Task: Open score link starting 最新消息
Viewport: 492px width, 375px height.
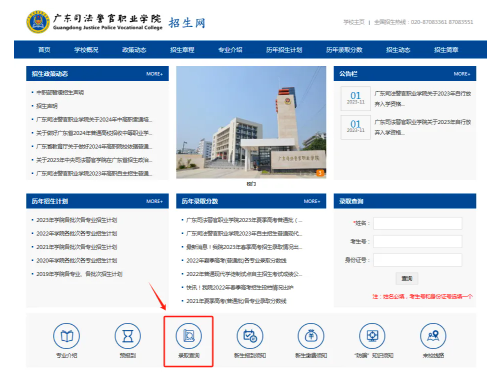Action: [x=244, y=247]
